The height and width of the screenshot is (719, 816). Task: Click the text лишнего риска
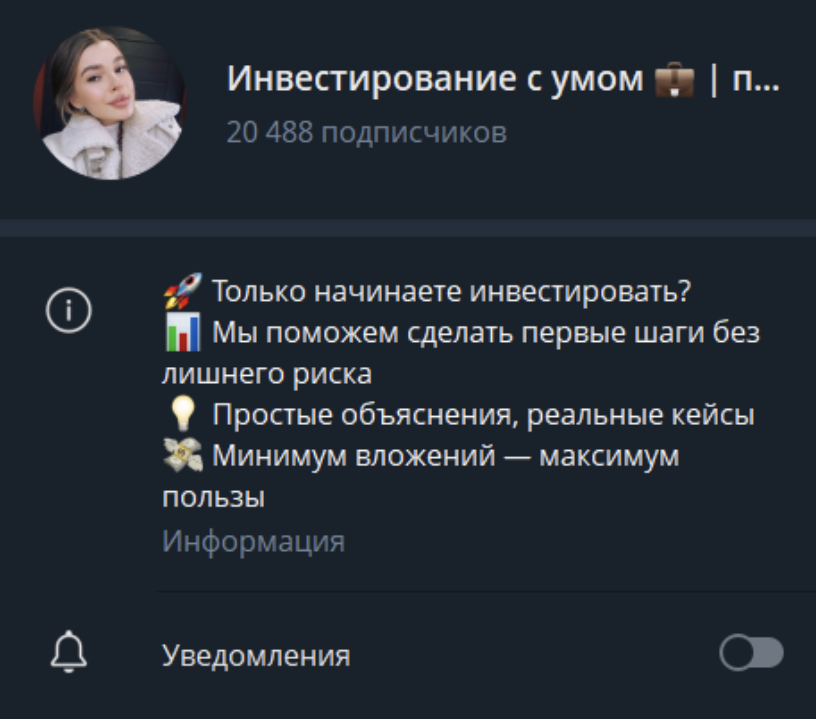point(267,375)
